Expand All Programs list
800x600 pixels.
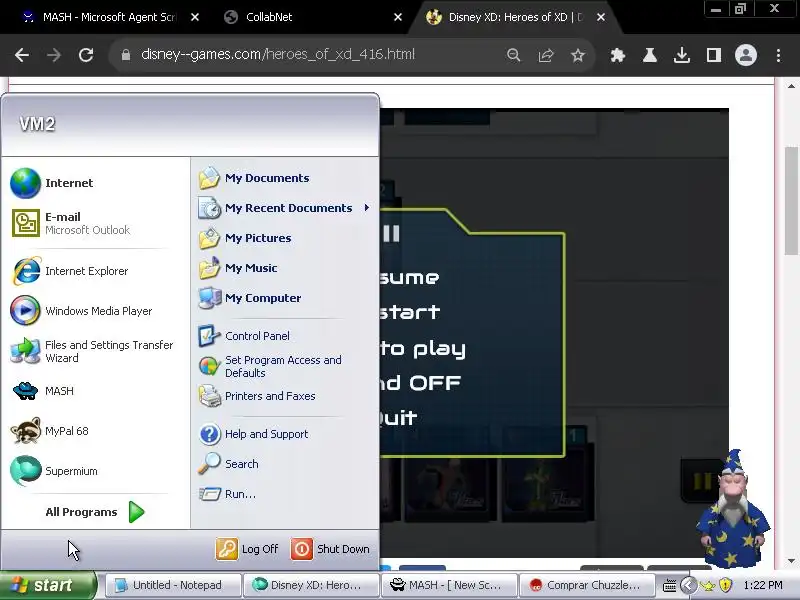(x=94, y=512)
